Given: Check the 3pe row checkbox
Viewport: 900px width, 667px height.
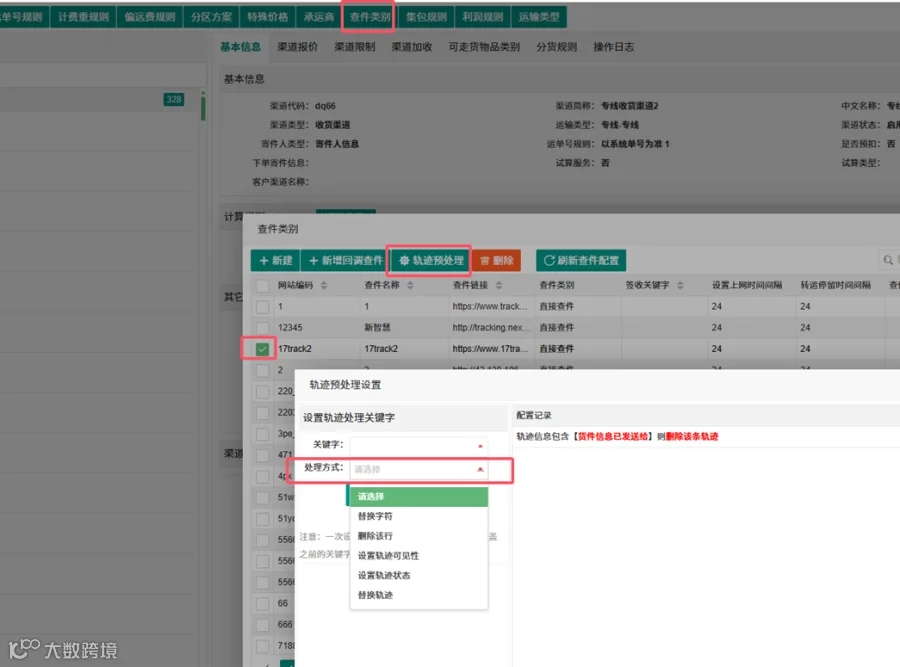Looking at the screenshot, I should tap(262, 434).
